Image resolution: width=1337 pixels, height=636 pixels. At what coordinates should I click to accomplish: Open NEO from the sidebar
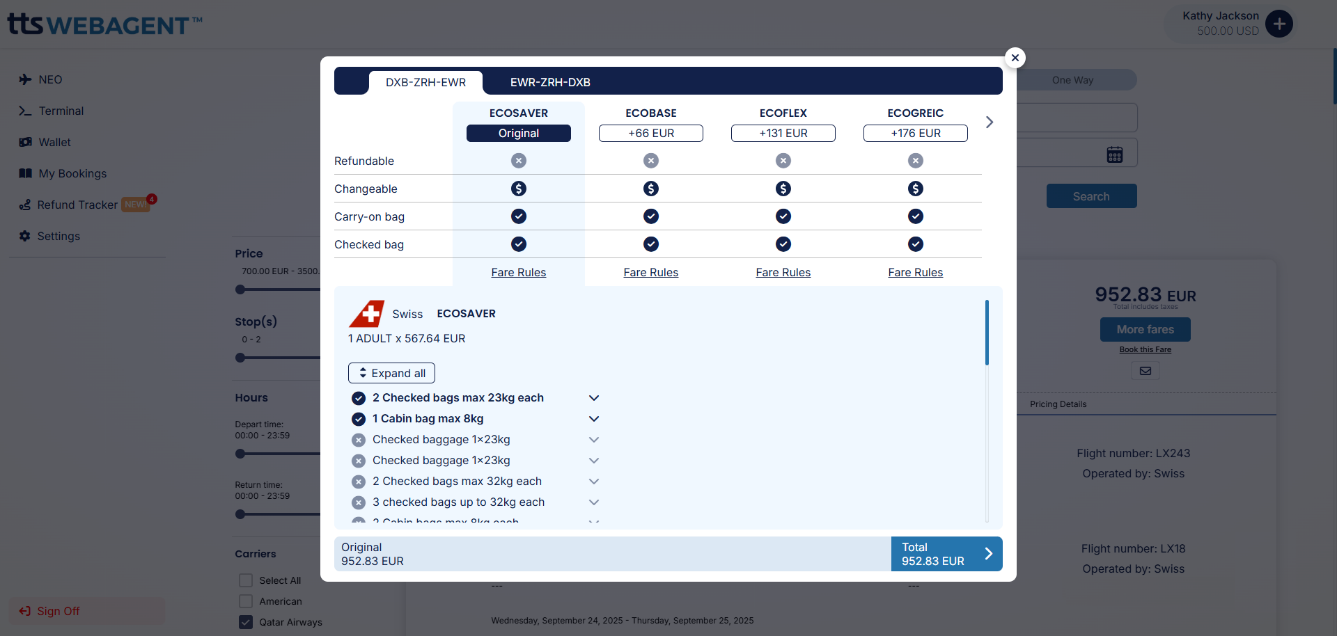click(x=50, y=80)
